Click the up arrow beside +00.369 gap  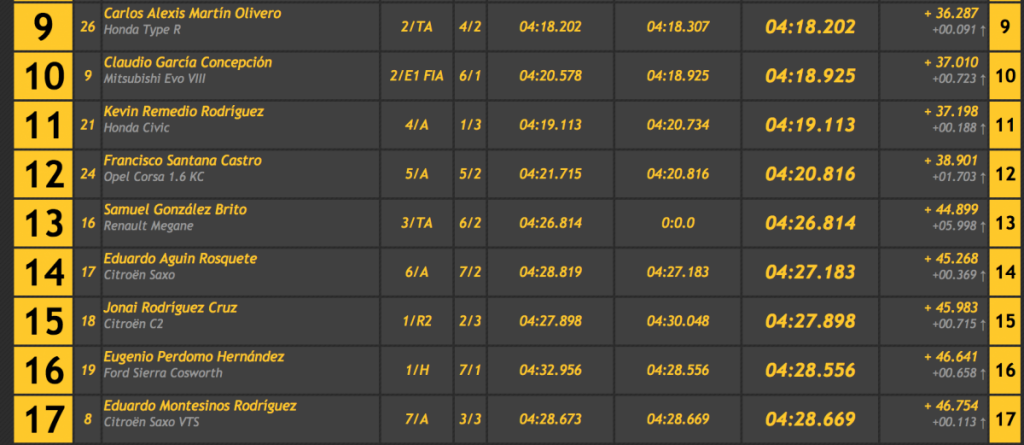tap(981, 275)
